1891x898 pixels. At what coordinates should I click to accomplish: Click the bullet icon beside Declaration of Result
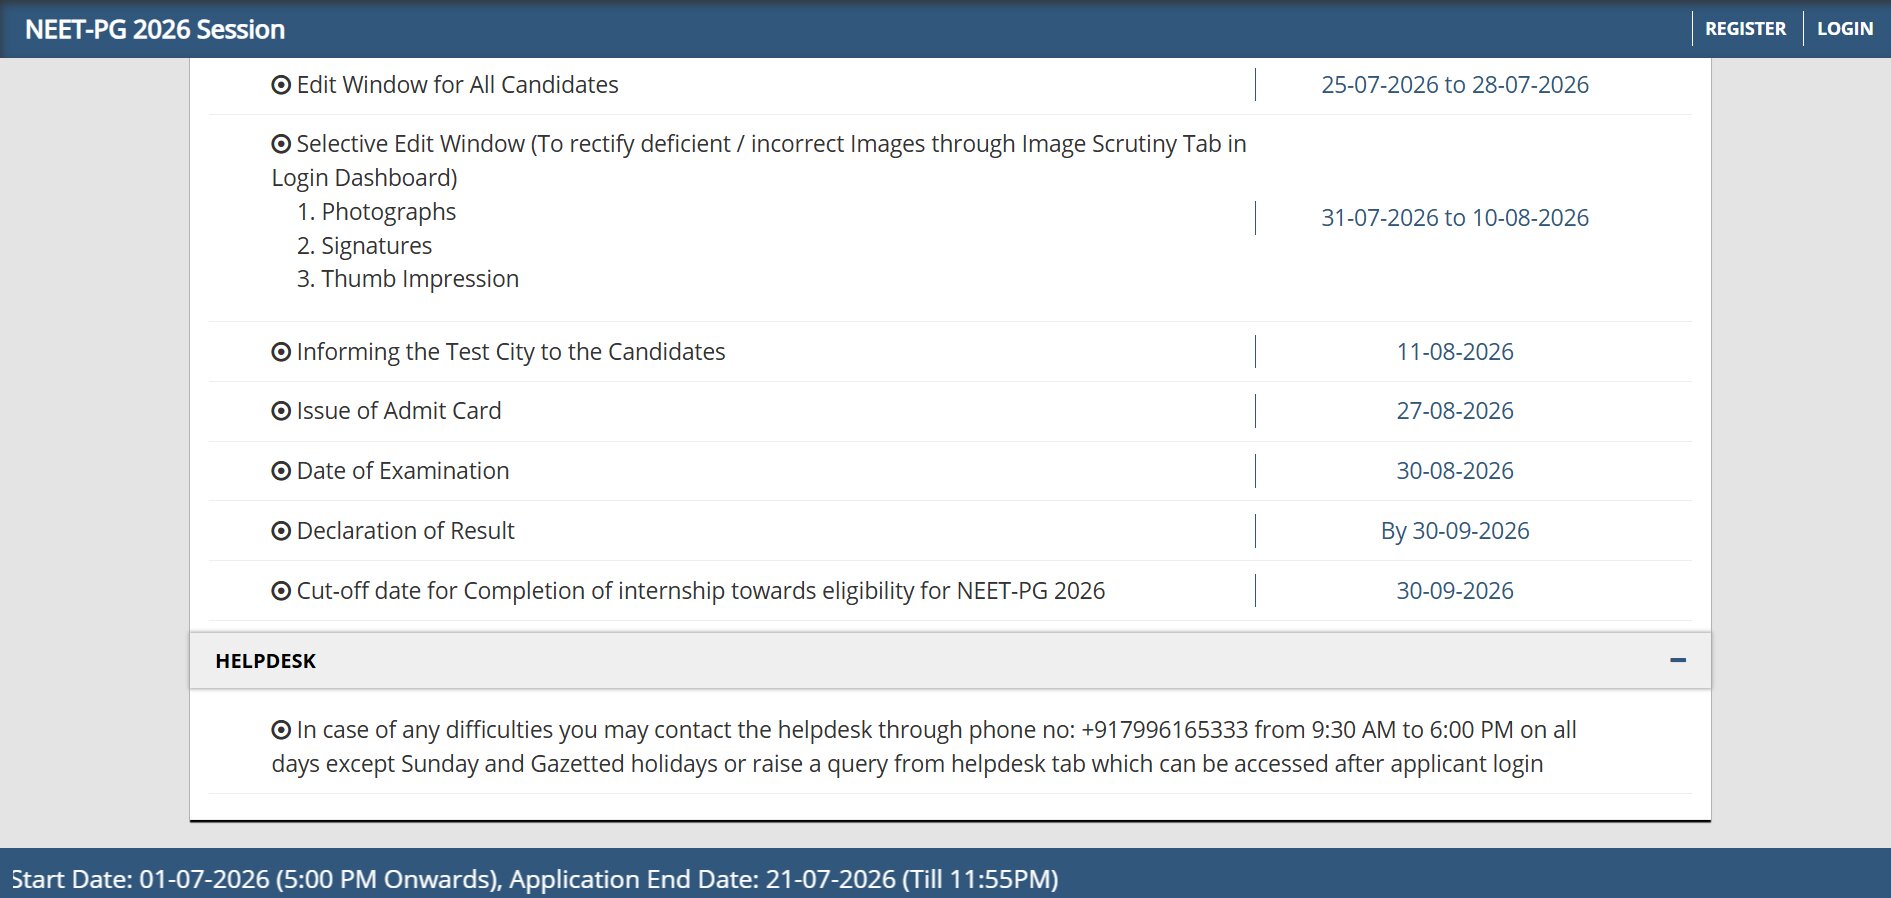pyautogui.click(x=281, y=531)
